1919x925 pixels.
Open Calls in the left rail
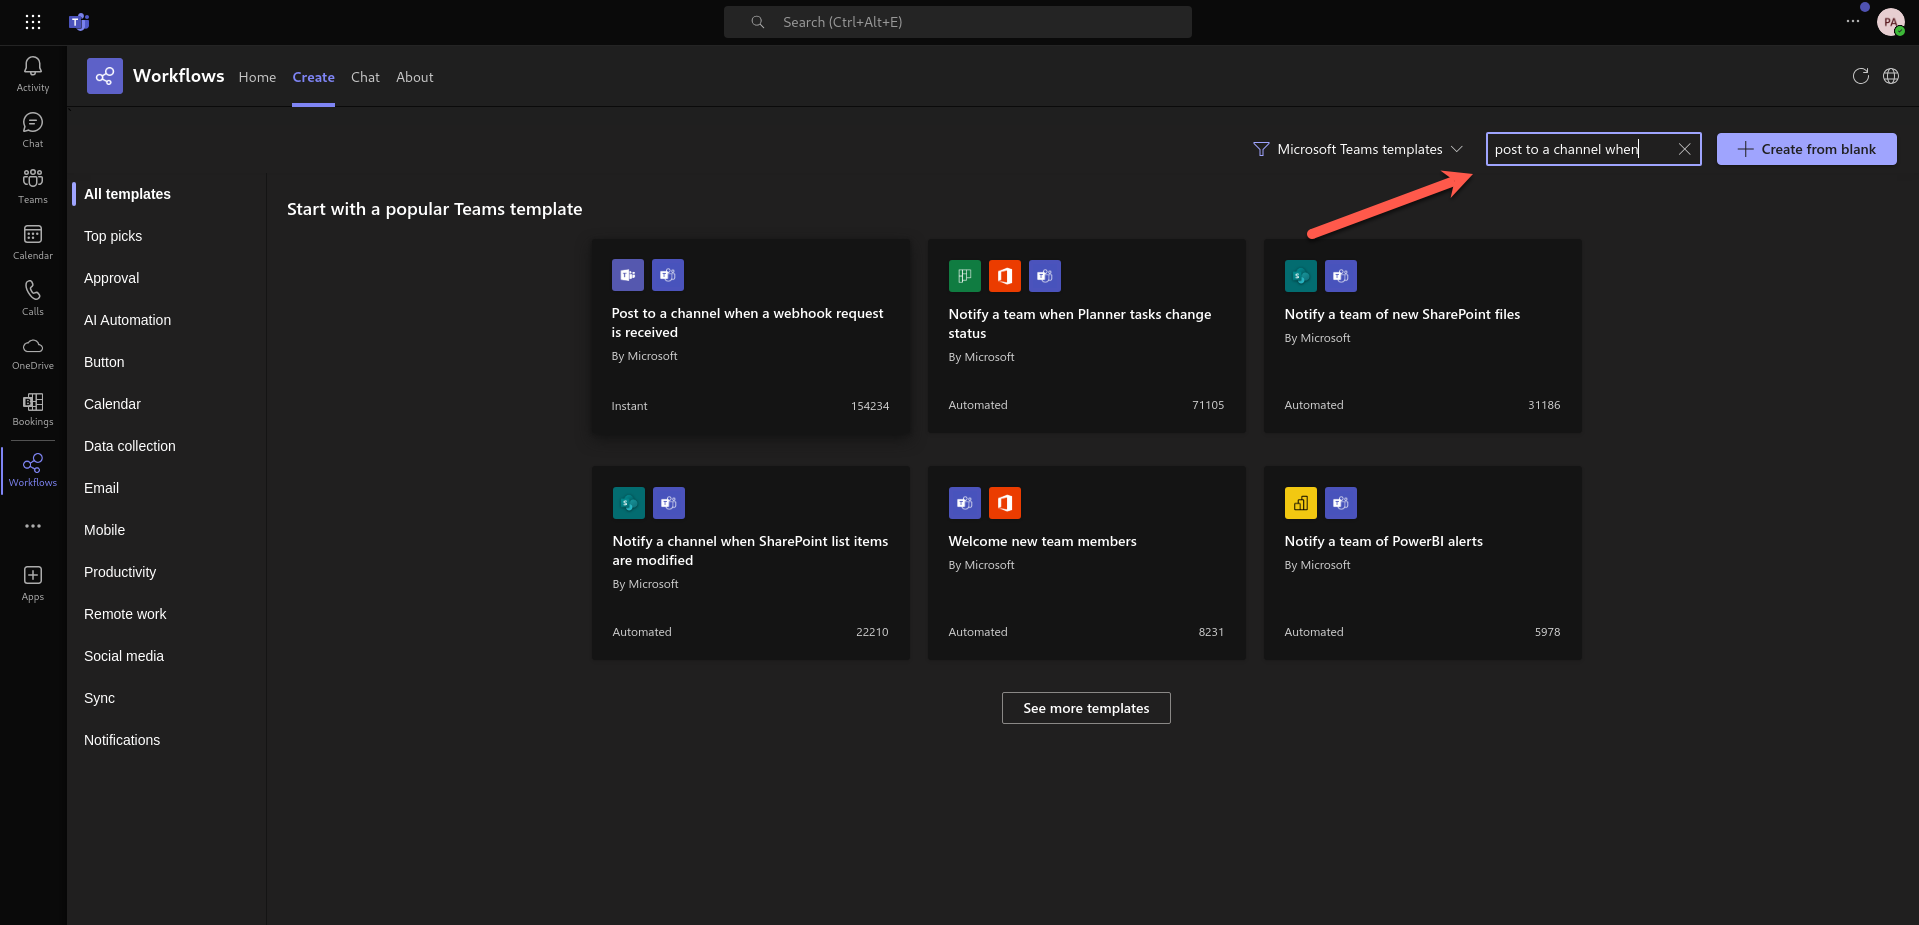coord(33,298)
